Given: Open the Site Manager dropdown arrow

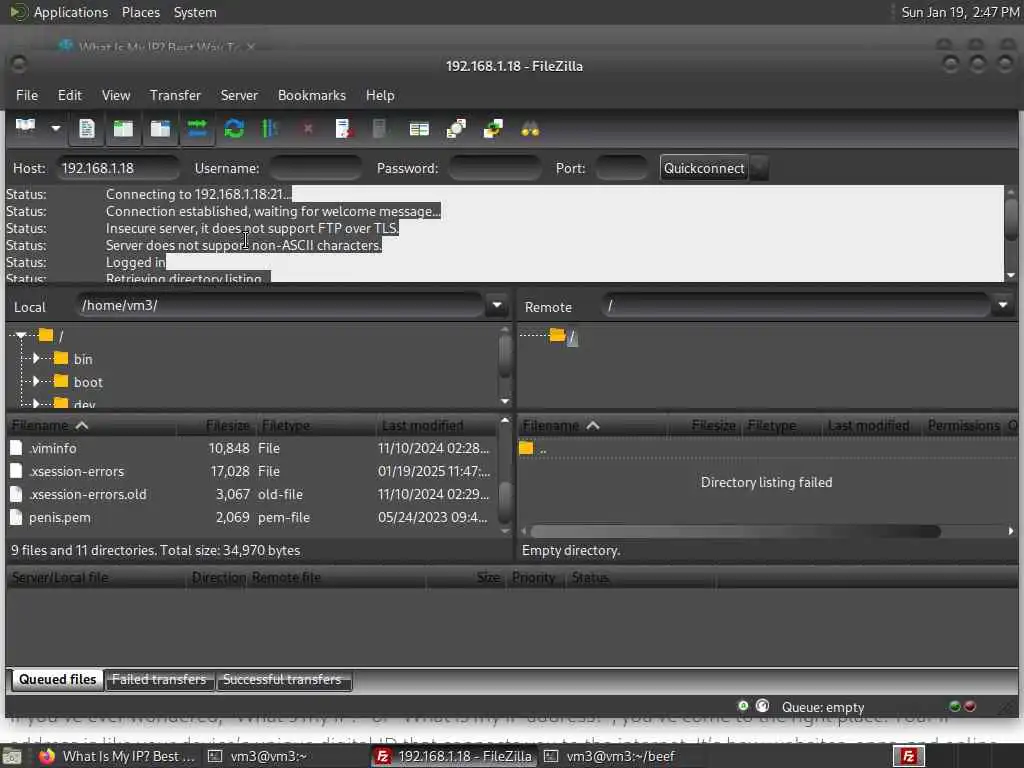Looking at the screenshot, I should (x=56, y=128).
